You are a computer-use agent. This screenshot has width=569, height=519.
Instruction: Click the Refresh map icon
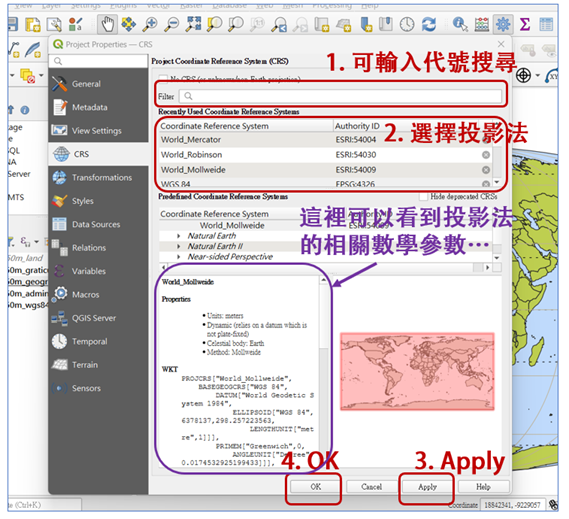click(429, 24)
